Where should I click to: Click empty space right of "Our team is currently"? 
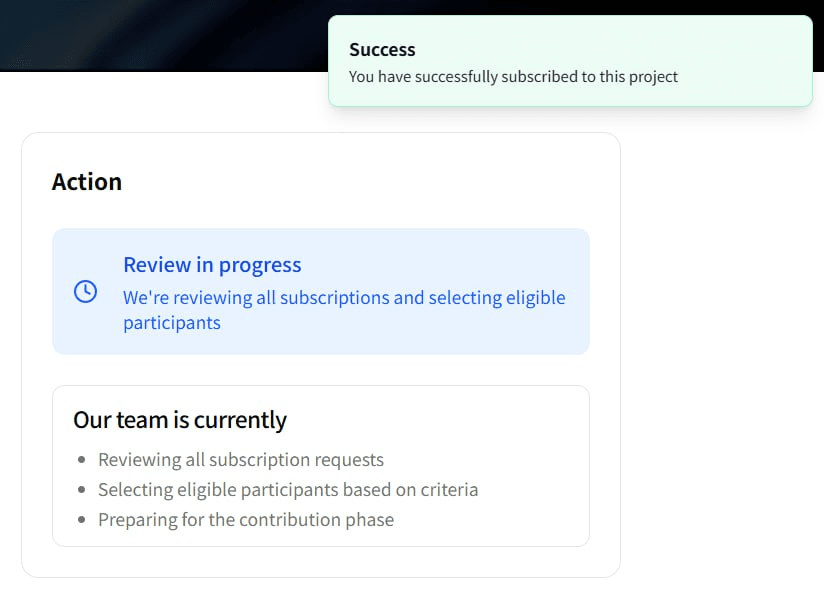(440, 420)
